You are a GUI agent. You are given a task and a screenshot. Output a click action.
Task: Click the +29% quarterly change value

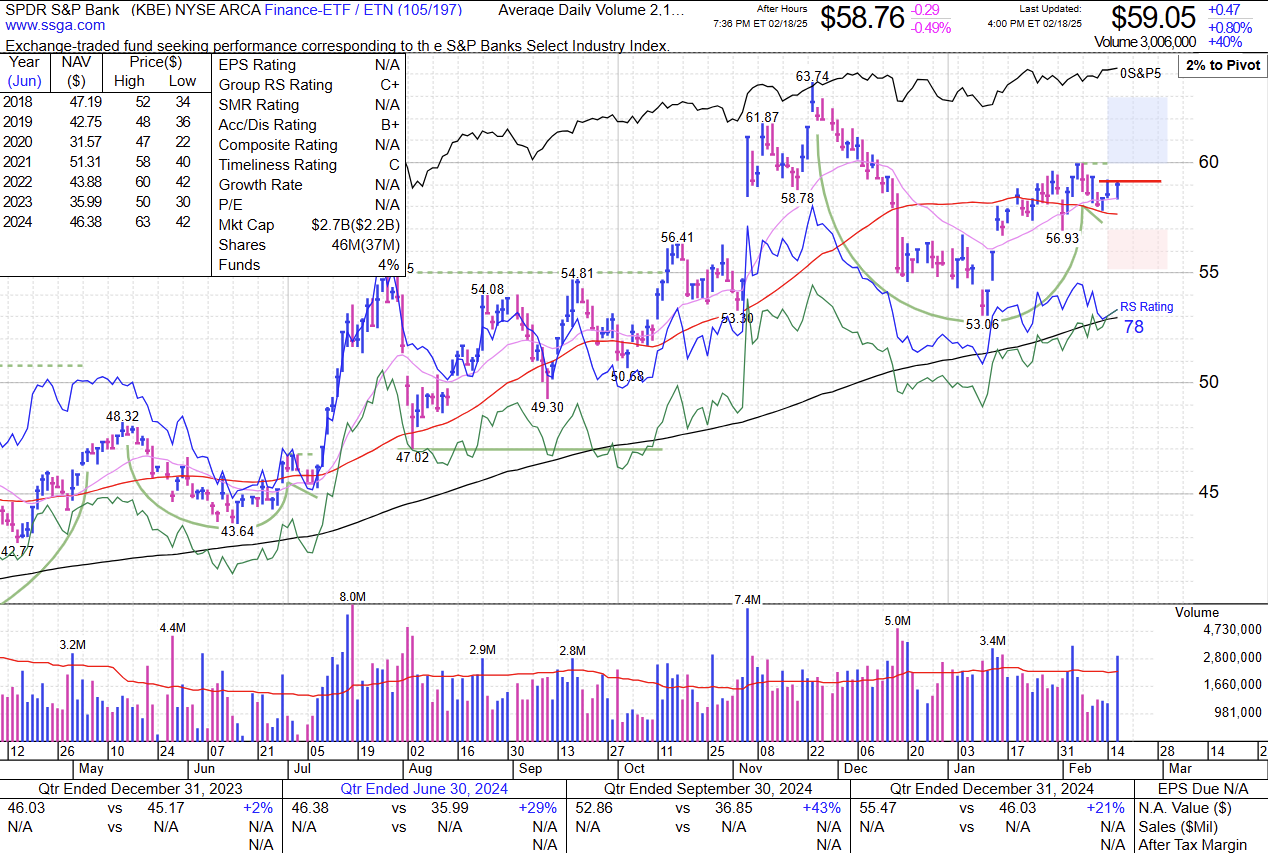[x=538, y=808]
